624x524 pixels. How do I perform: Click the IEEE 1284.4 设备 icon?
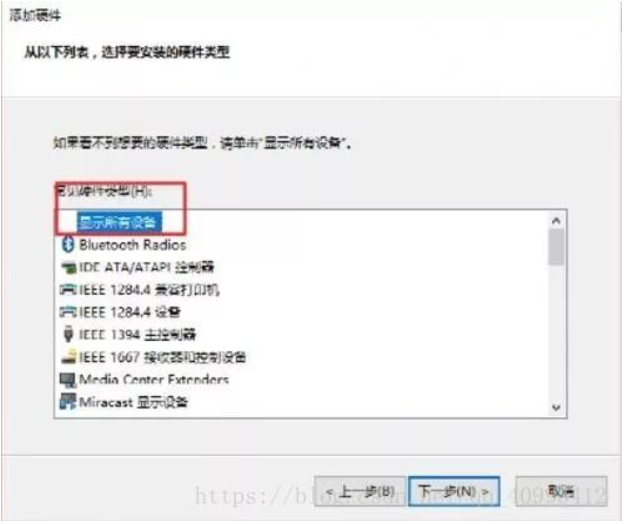point(68,312)
